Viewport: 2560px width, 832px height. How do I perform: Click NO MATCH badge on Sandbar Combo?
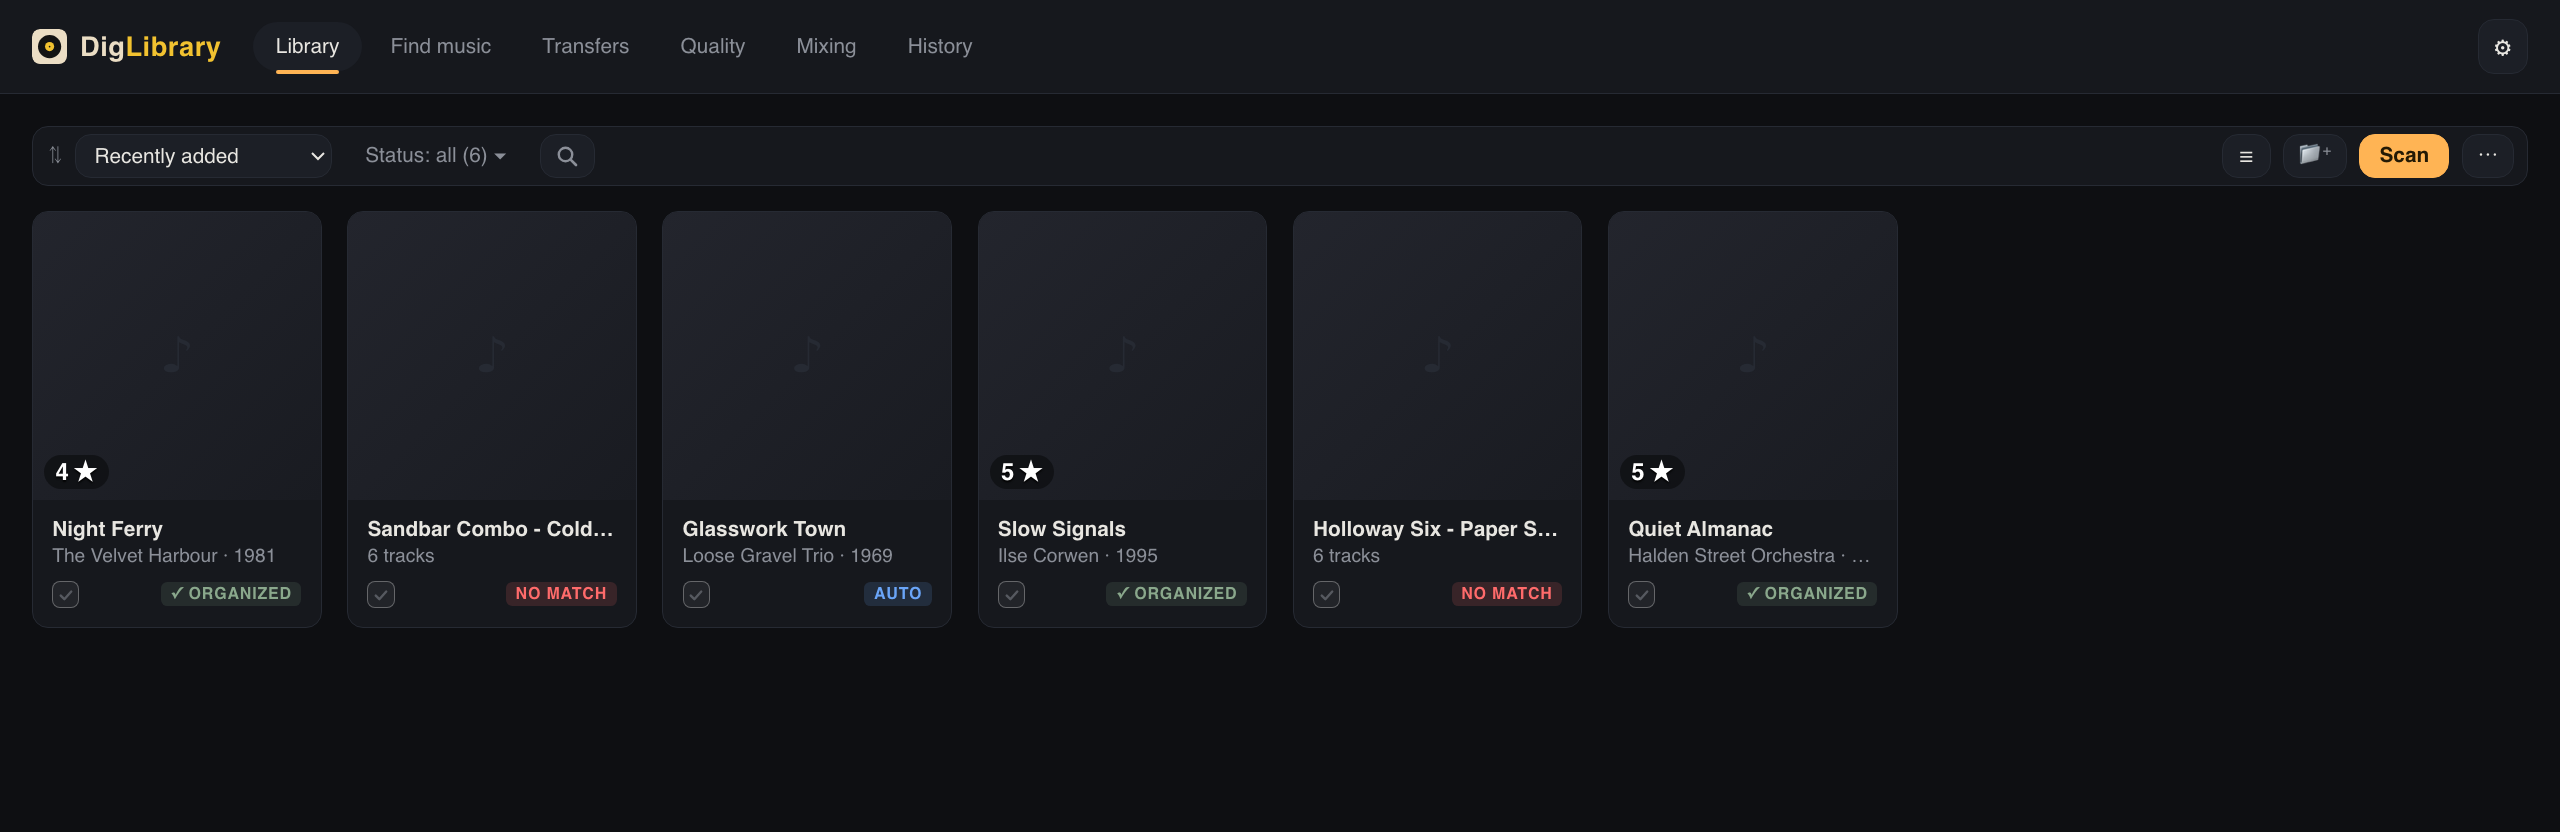click(x=561, y=593)
